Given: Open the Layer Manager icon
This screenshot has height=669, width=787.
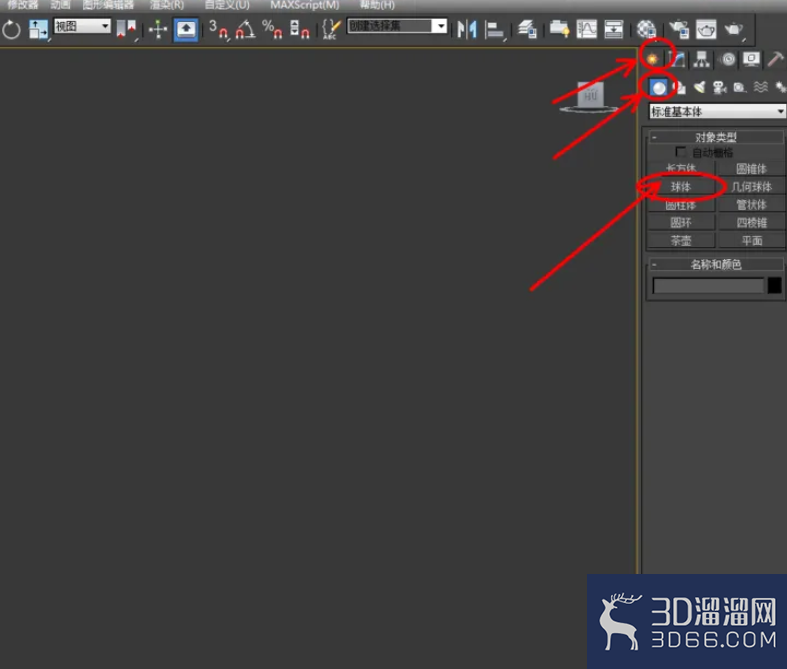Looking at the screenshot, I should pyautogui.click(x=527, y=29).
